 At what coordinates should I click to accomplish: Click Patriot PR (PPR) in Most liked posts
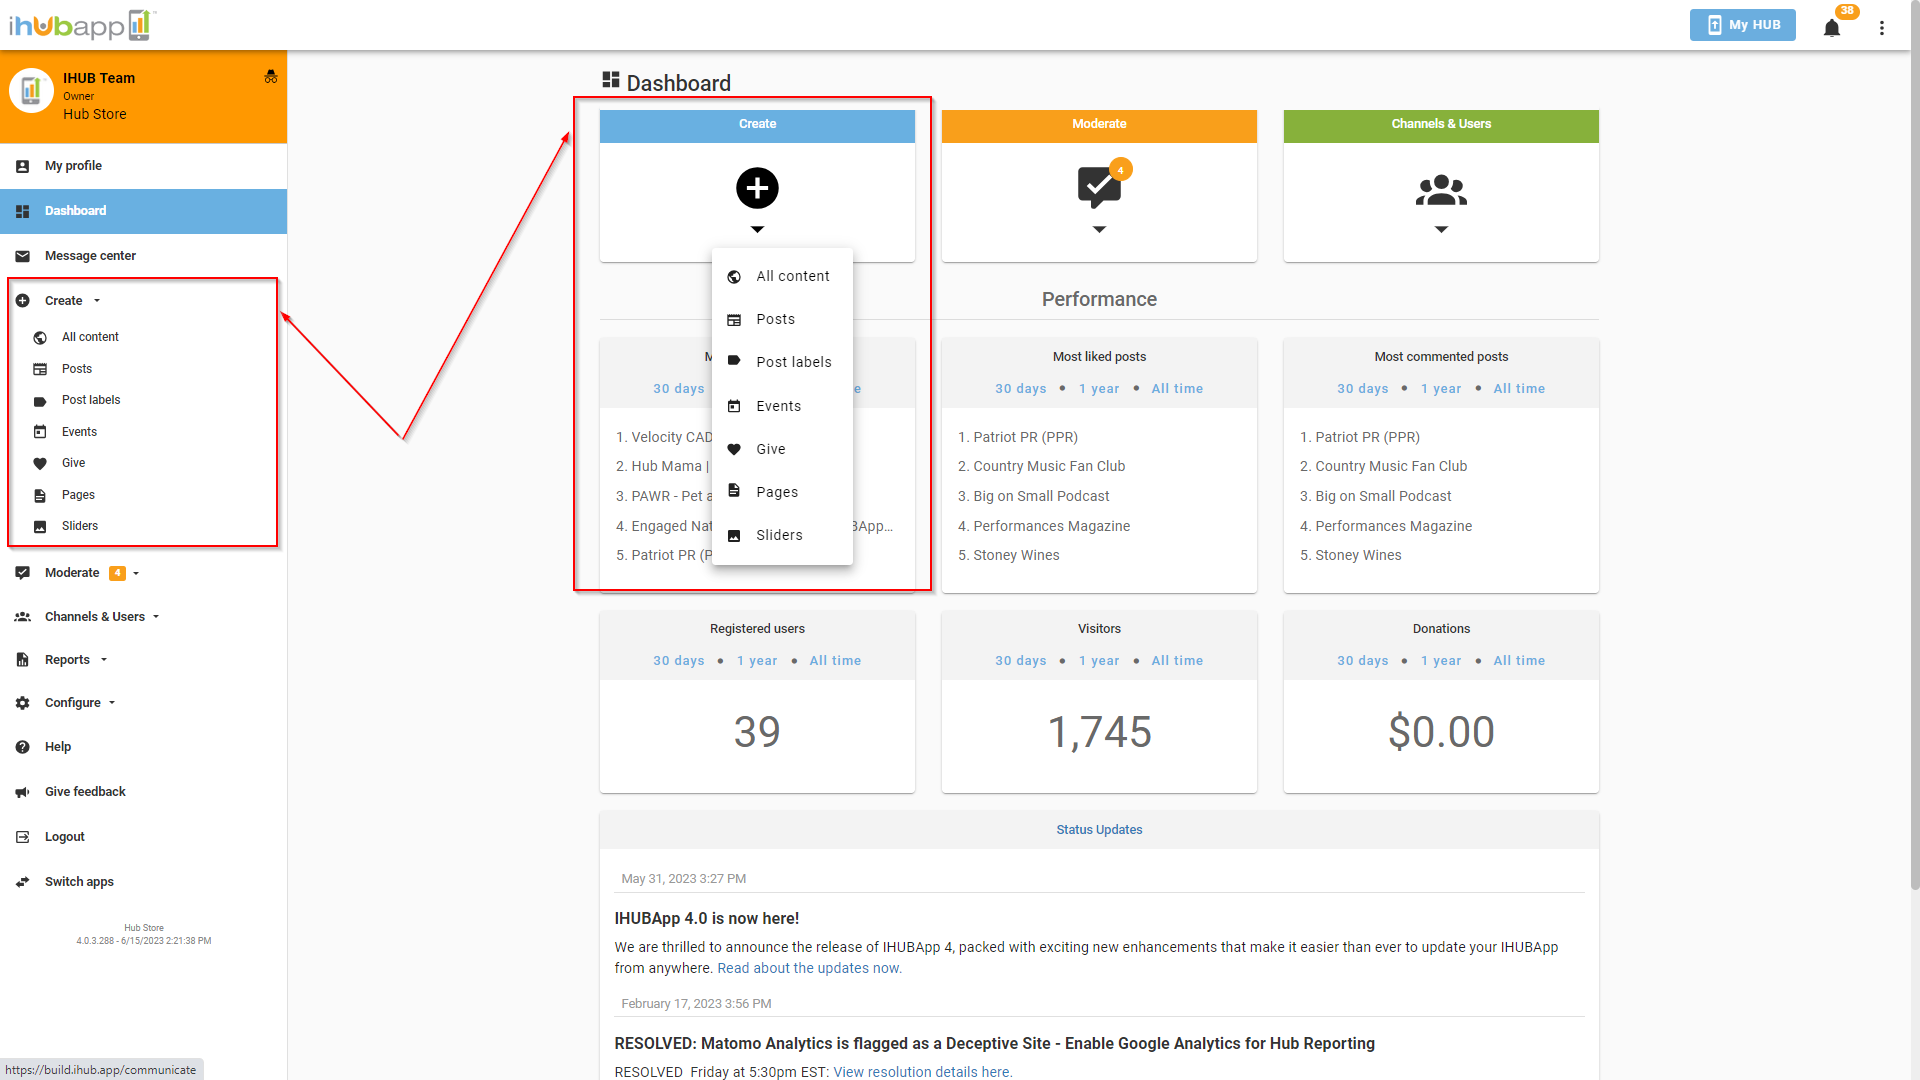click(1025, 437)
